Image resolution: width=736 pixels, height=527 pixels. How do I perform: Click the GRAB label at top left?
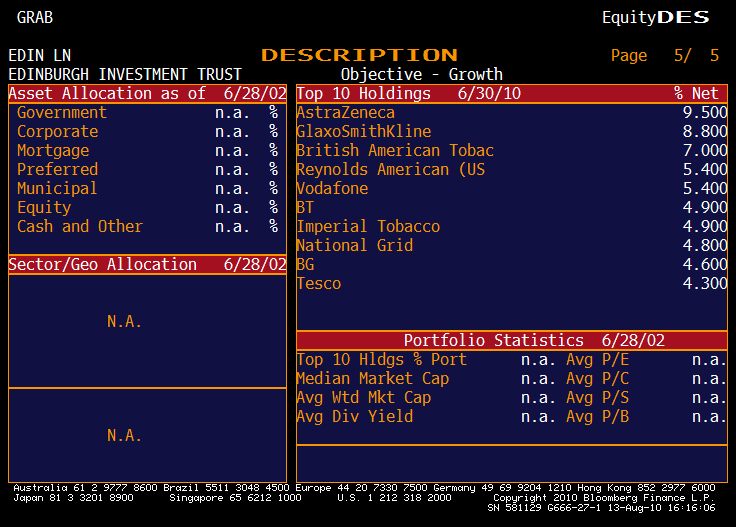click(x=35, y=17)
